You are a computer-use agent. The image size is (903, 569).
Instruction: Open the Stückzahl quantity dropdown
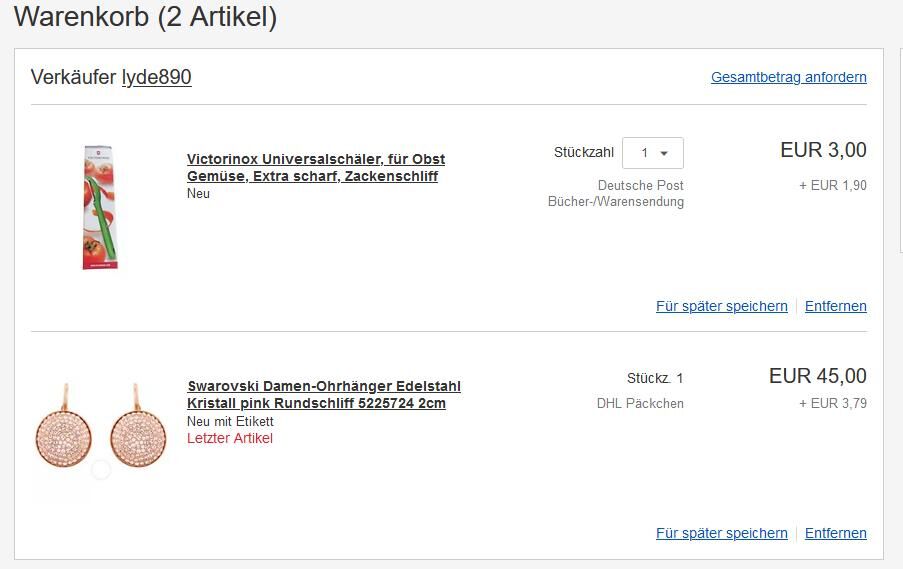(x=653, y=153)
